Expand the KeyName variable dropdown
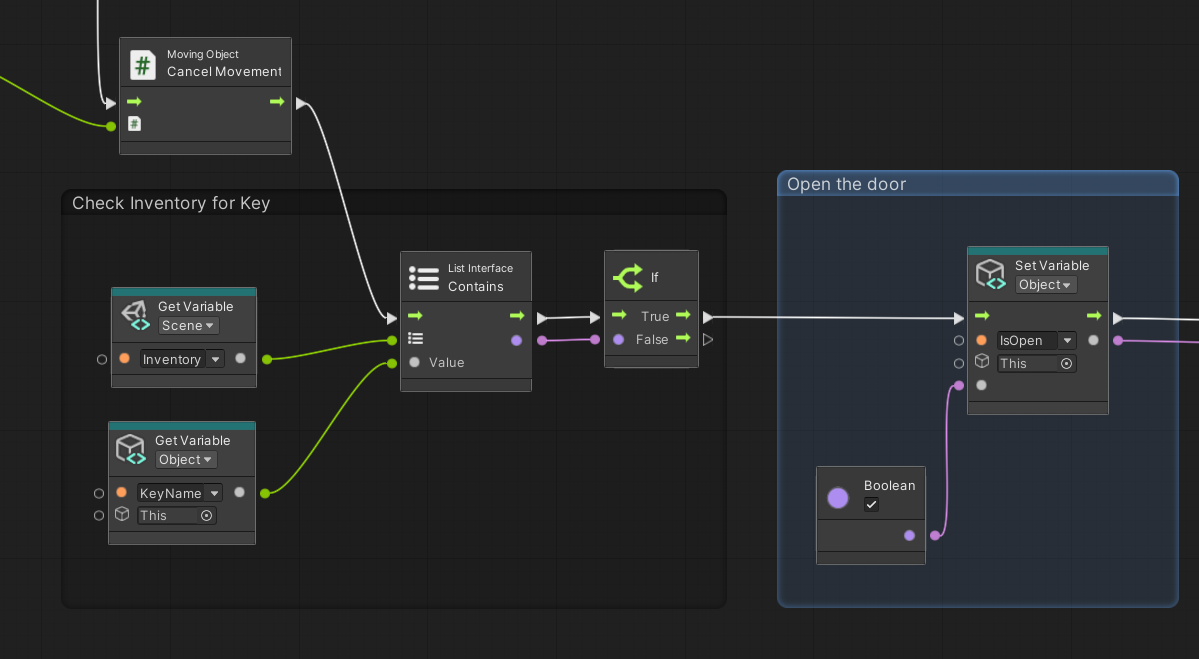1199x659 pixels. tap(214, 493)
